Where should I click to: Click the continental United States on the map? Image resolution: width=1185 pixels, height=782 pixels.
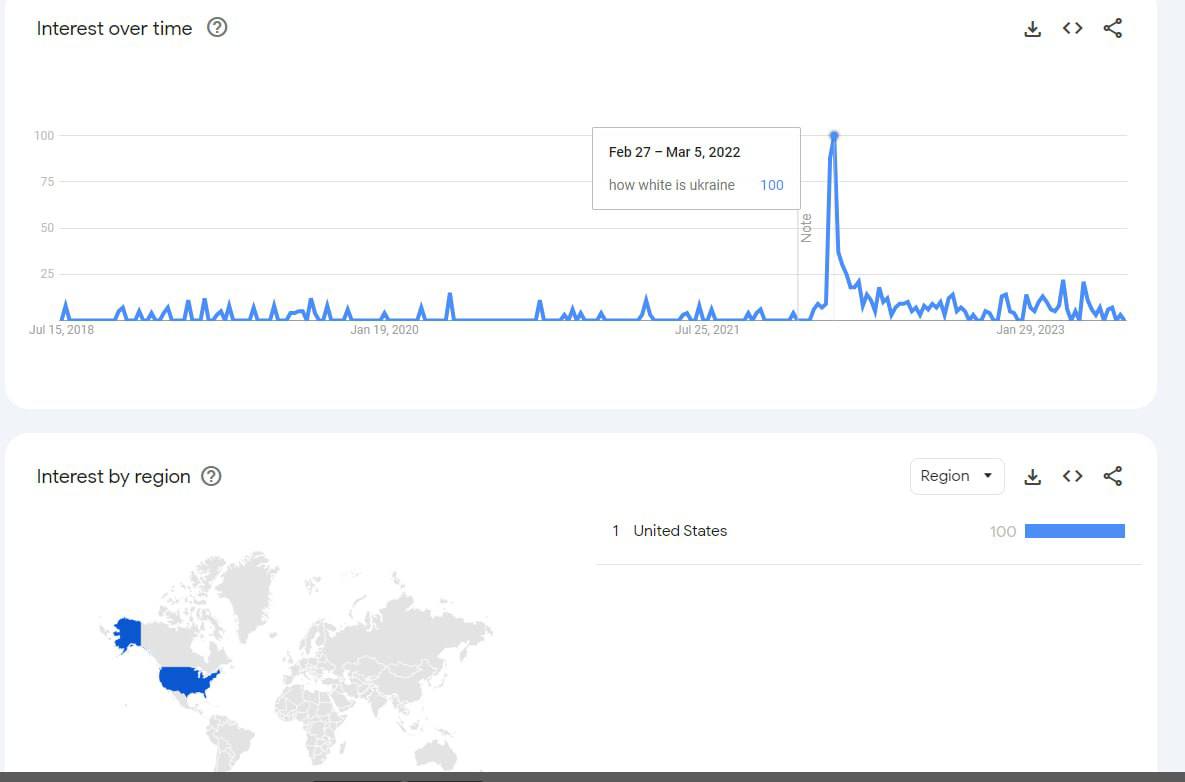coord(189,681)
